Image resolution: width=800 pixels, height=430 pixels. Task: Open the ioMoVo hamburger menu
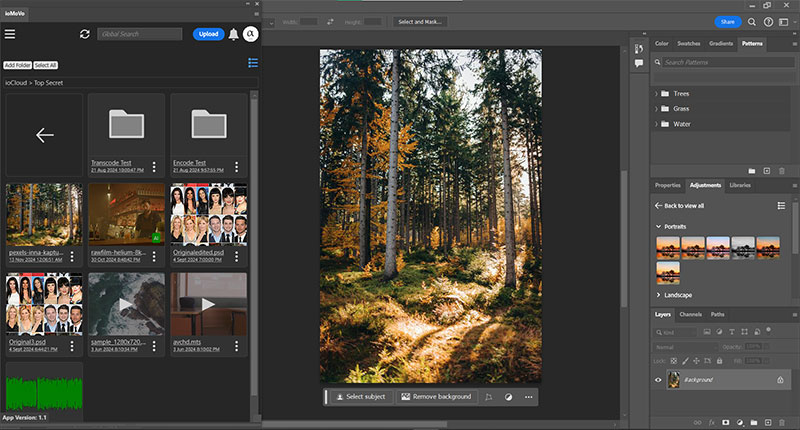(10, 34)
